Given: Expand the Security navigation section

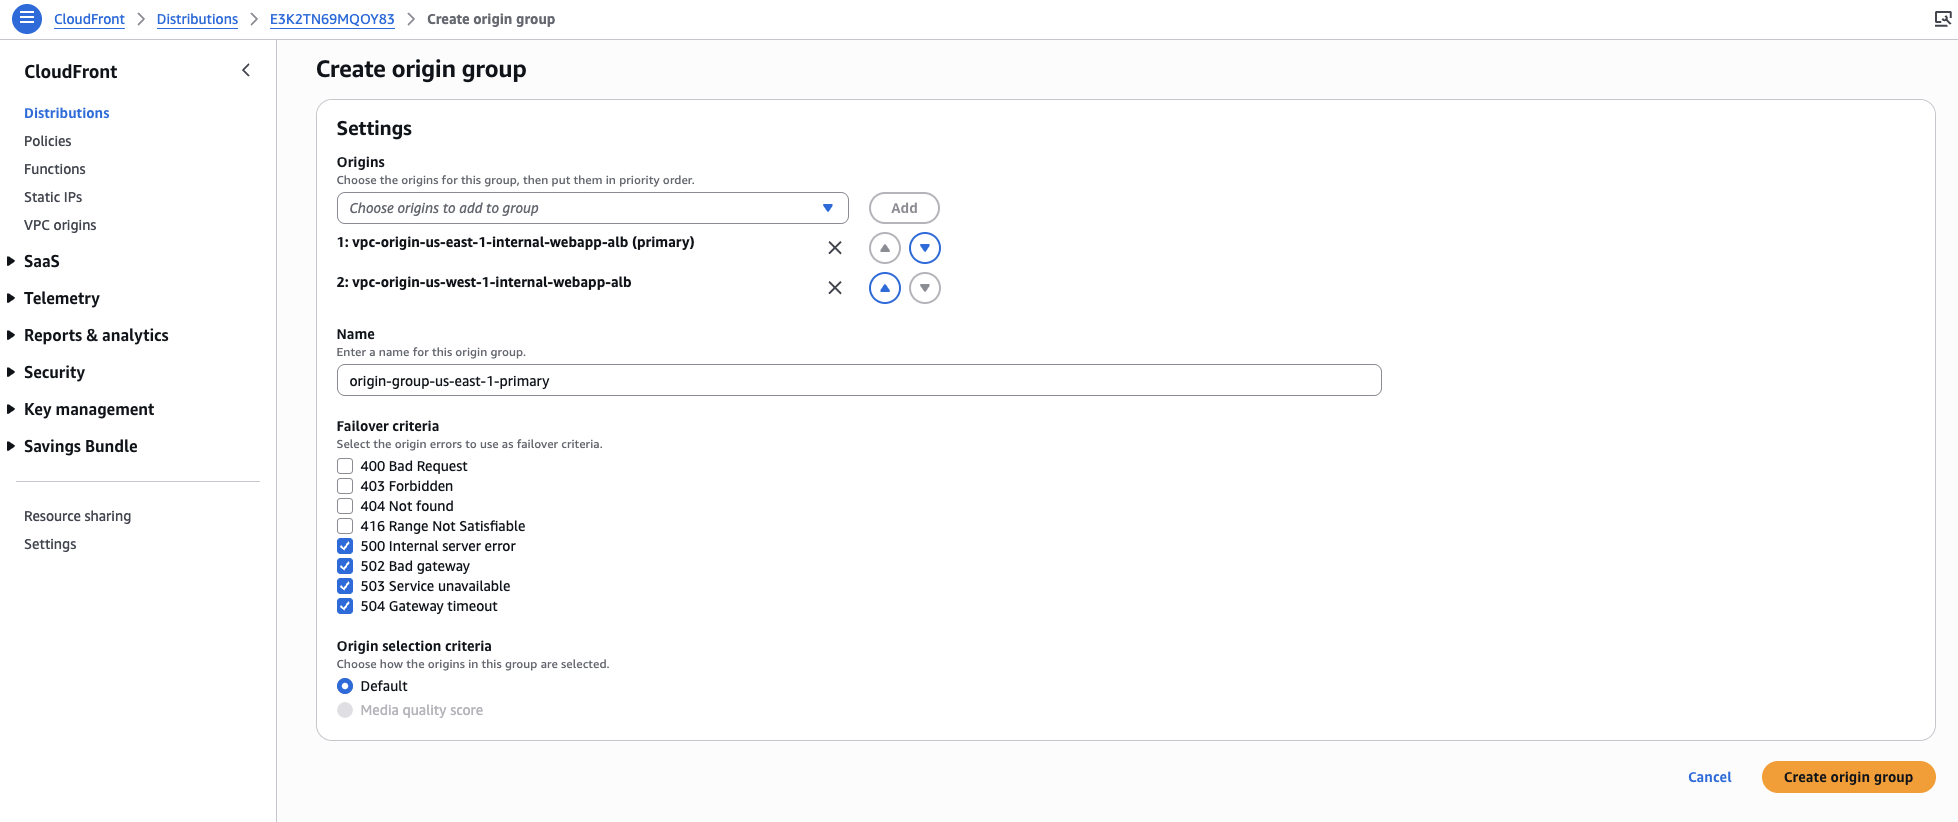Looking at the screenshot, I should (54, 372).
